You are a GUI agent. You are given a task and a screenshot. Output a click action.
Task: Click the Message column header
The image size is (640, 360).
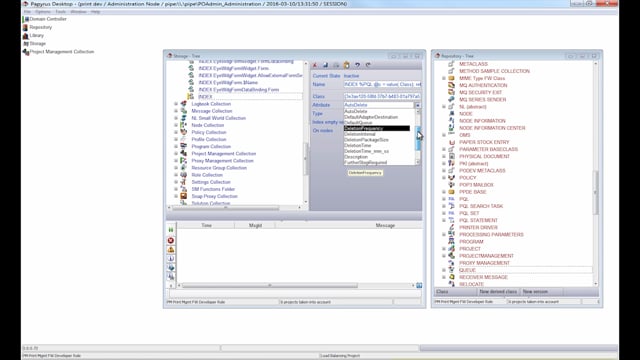(349, 225)
